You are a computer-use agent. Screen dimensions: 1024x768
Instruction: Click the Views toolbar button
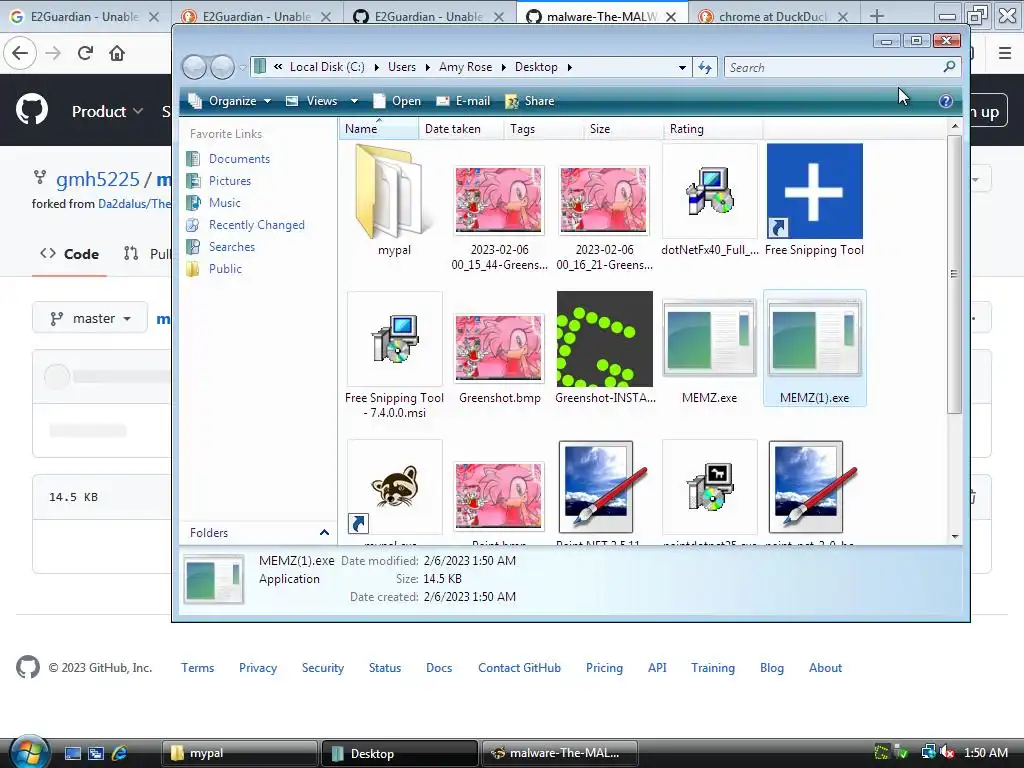click(312, 101)
